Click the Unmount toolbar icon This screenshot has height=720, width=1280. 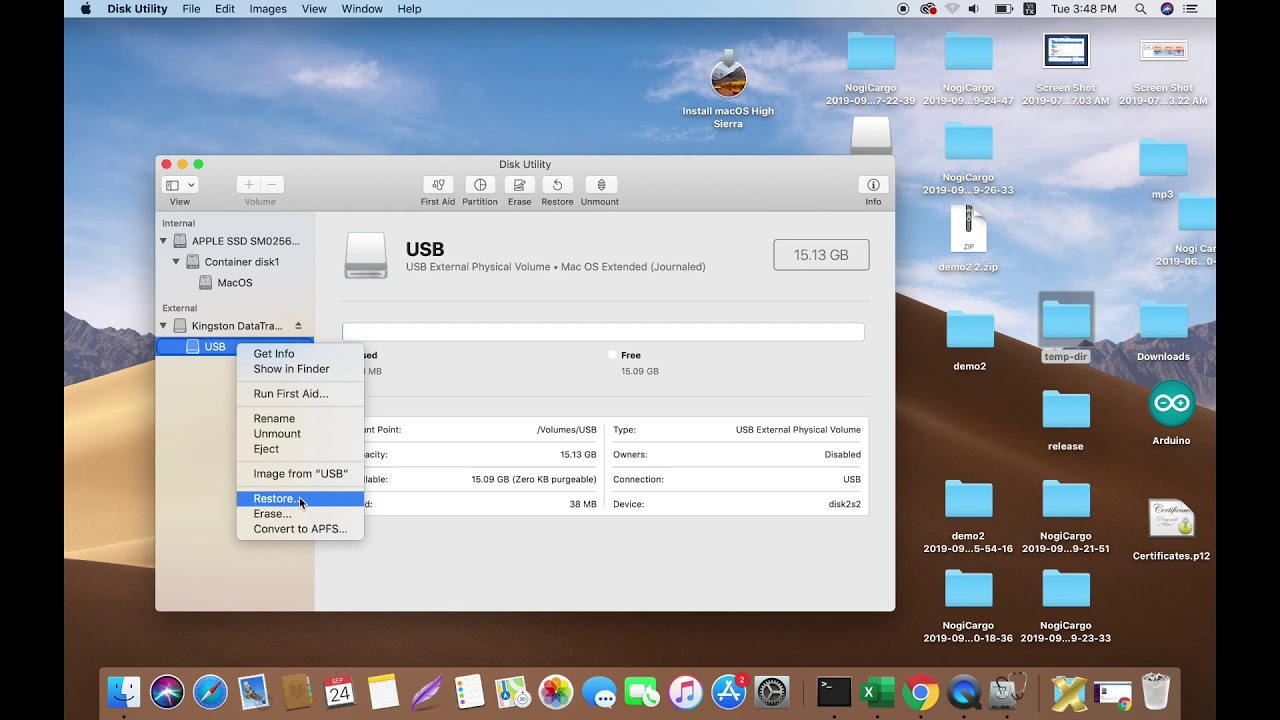[600, 185]
